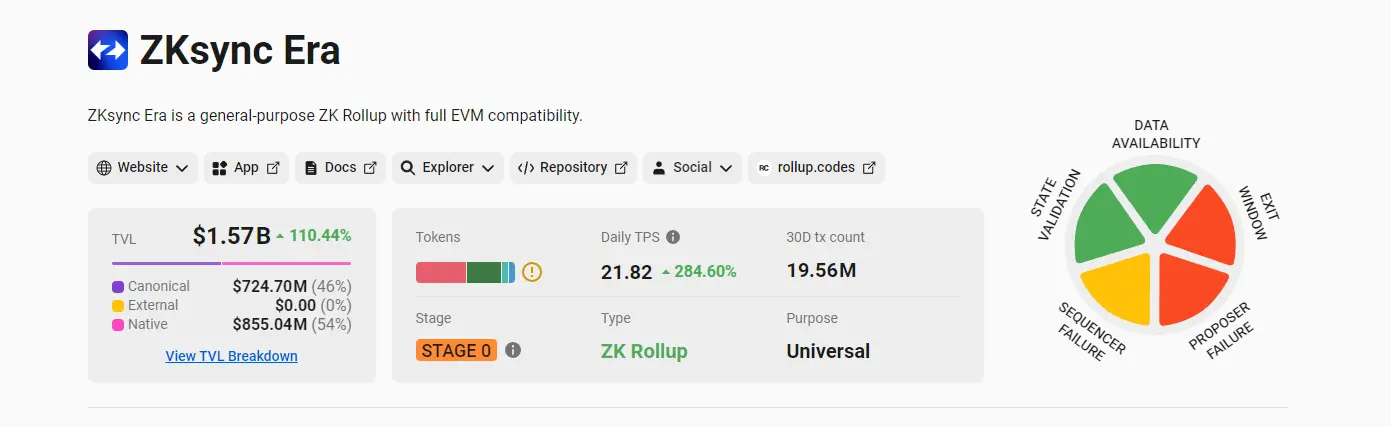
Task: Click the ZKsync Era page title
Action: [x=240, y=50]
